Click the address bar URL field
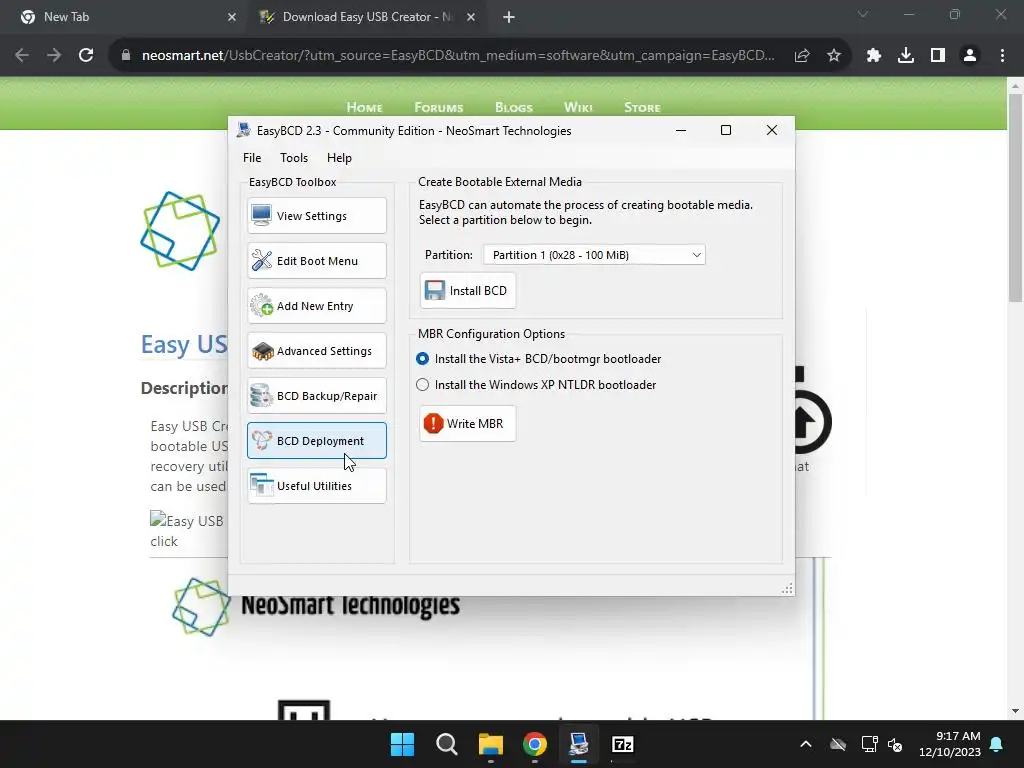Image resolution: width=1024 pixels, height=768 pixels. coord(457,55)
